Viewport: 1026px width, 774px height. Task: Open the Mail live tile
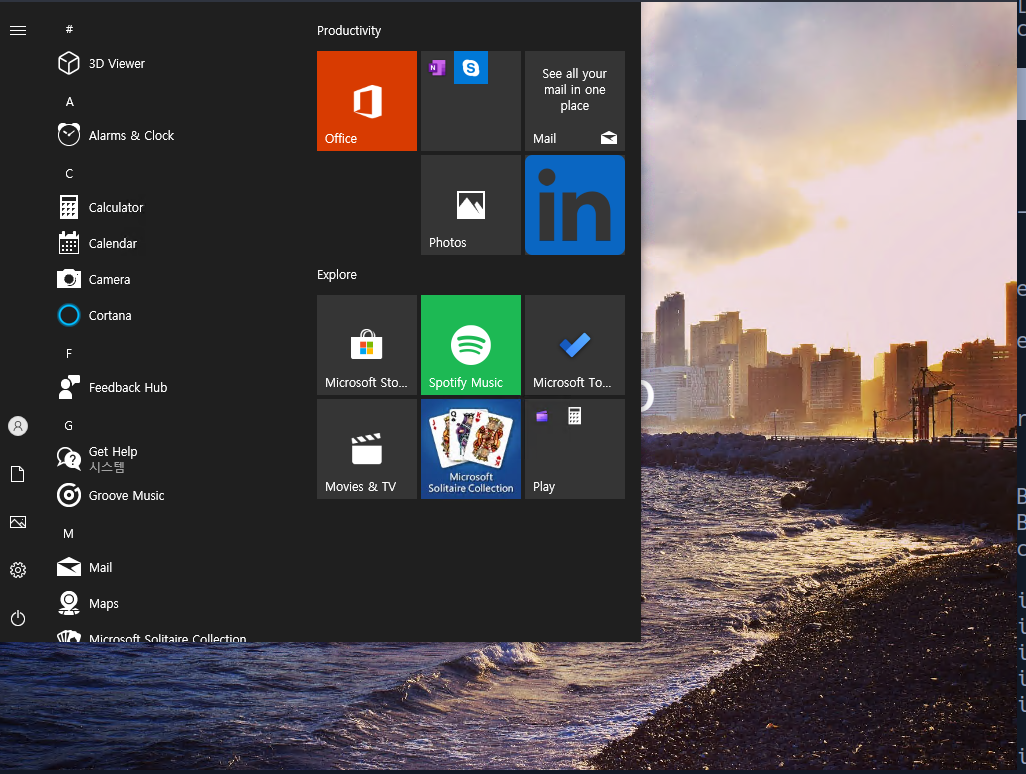(x=575, y=101)
